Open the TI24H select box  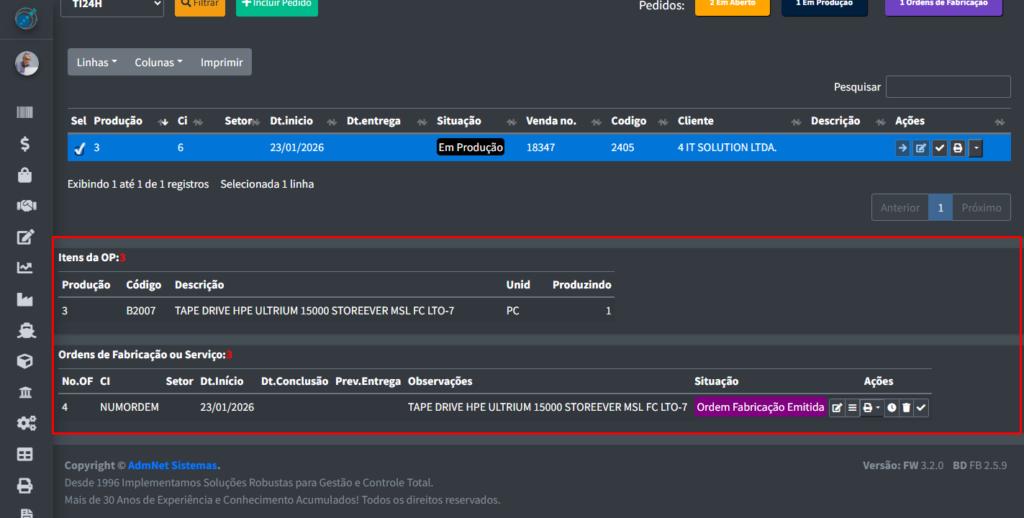[x=111, y=5]
